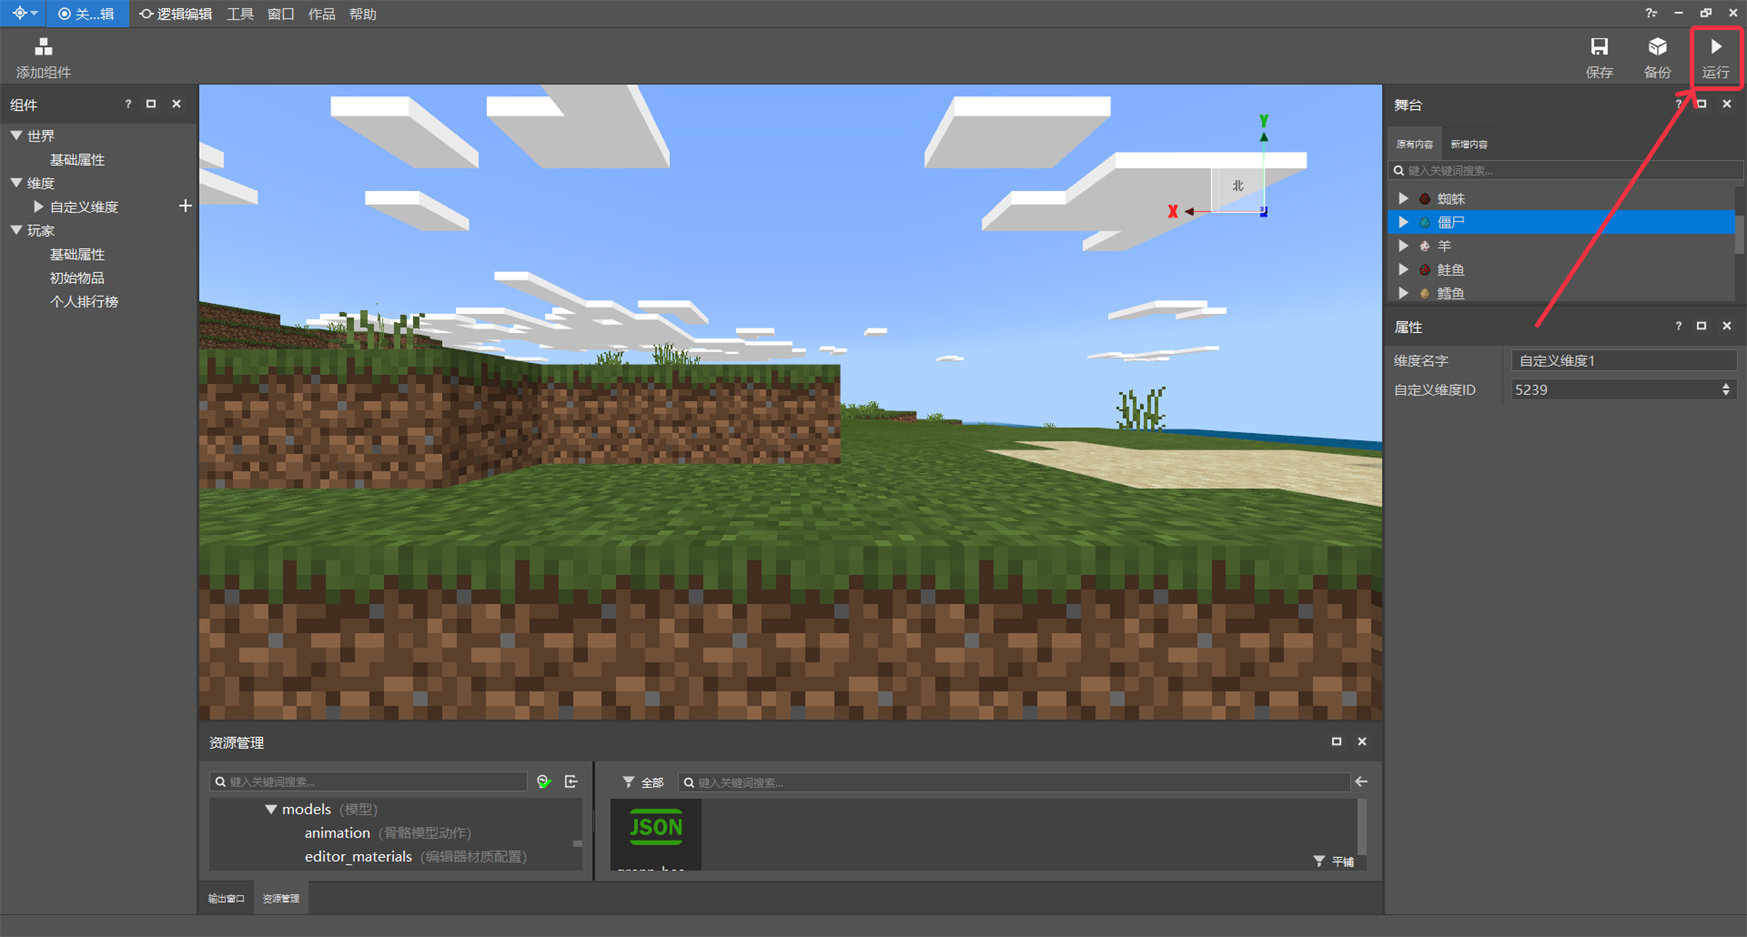
Task: Collapse the 玩家 tree node
Action: [x=17, y=230]
